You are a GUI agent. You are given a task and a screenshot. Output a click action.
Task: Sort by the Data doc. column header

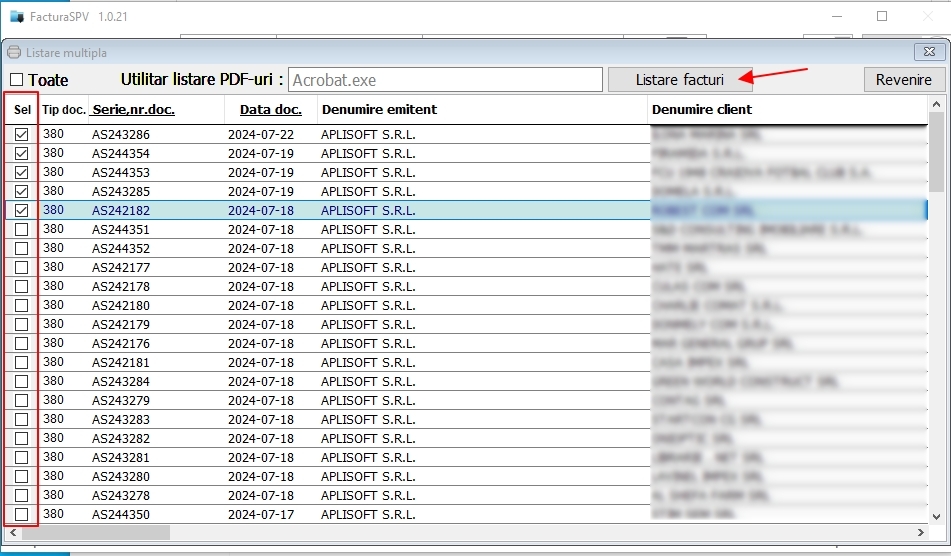point(270,109)
